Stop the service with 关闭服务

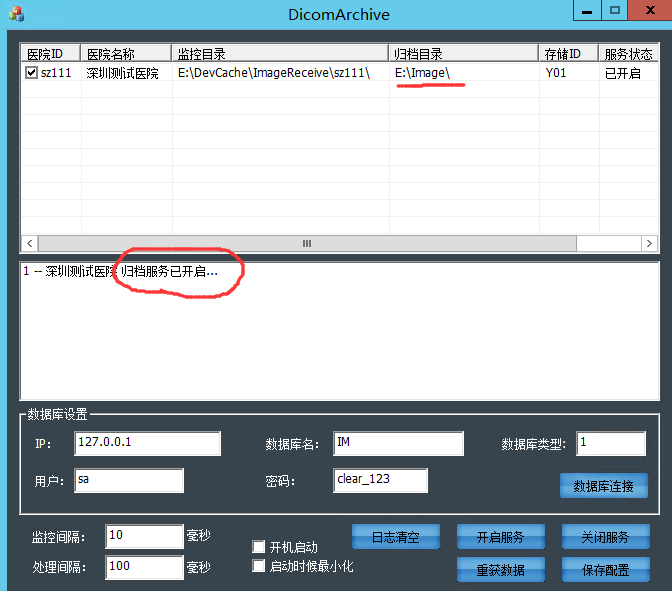pyautogui.click(x=604, y=537)
